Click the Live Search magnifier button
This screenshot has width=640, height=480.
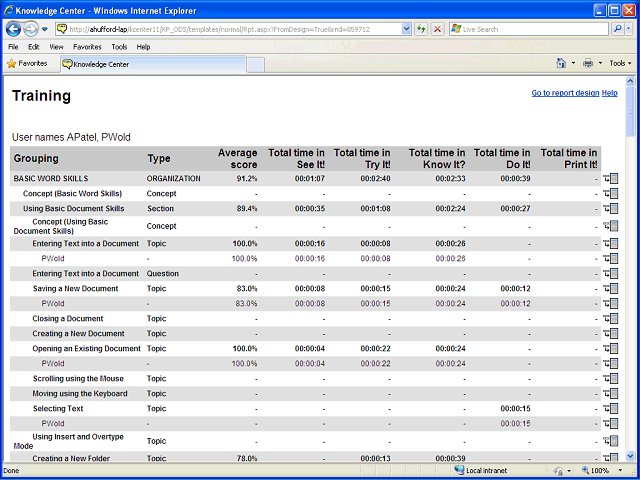[618, 29]
